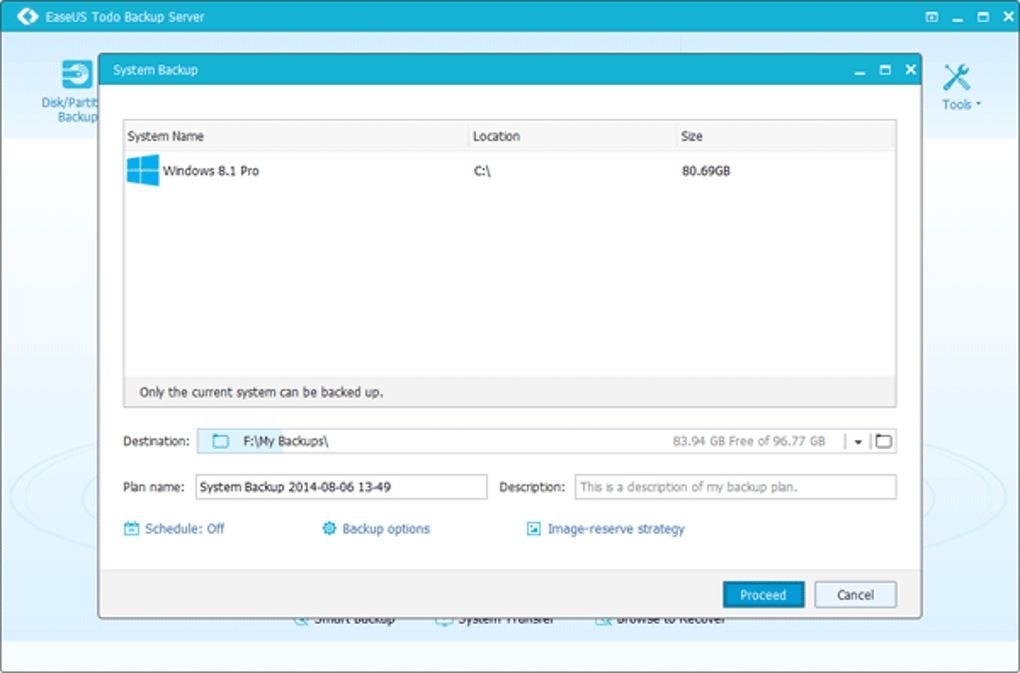Maximize the EaseUS Todo Backup Server window

coord(983,17)
